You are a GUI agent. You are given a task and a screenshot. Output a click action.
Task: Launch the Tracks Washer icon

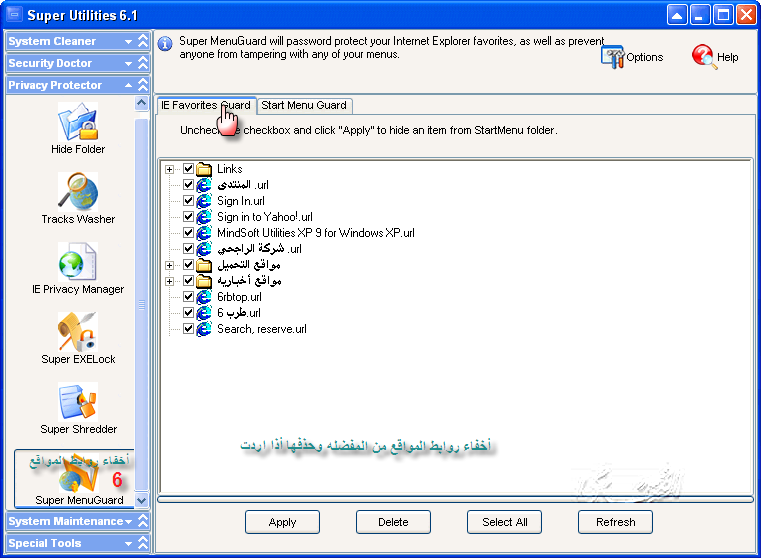tap(78, 191)
